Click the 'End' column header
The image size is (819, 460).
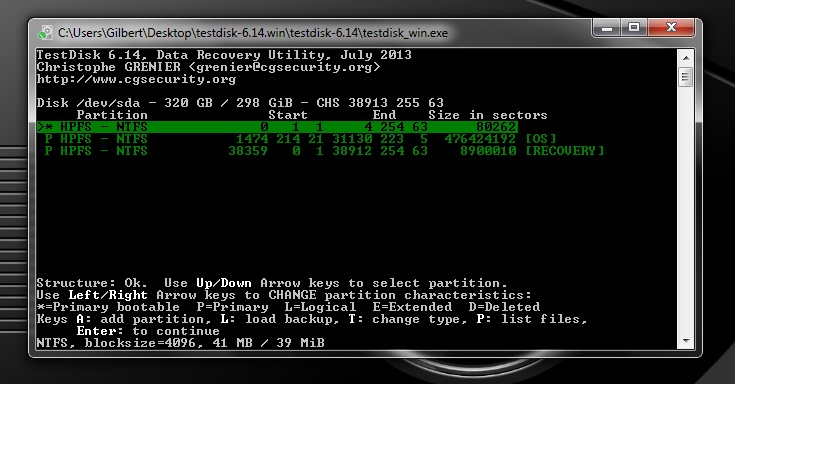pyautogui.click(x=384, y=115)
